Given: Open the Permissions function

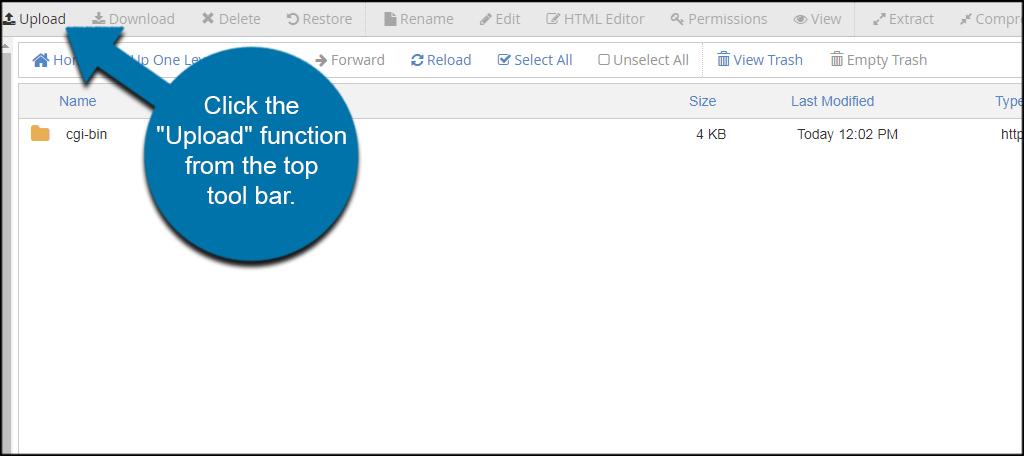Looking at the screenshot, I should pyautogui.click(x=719, y=20).
